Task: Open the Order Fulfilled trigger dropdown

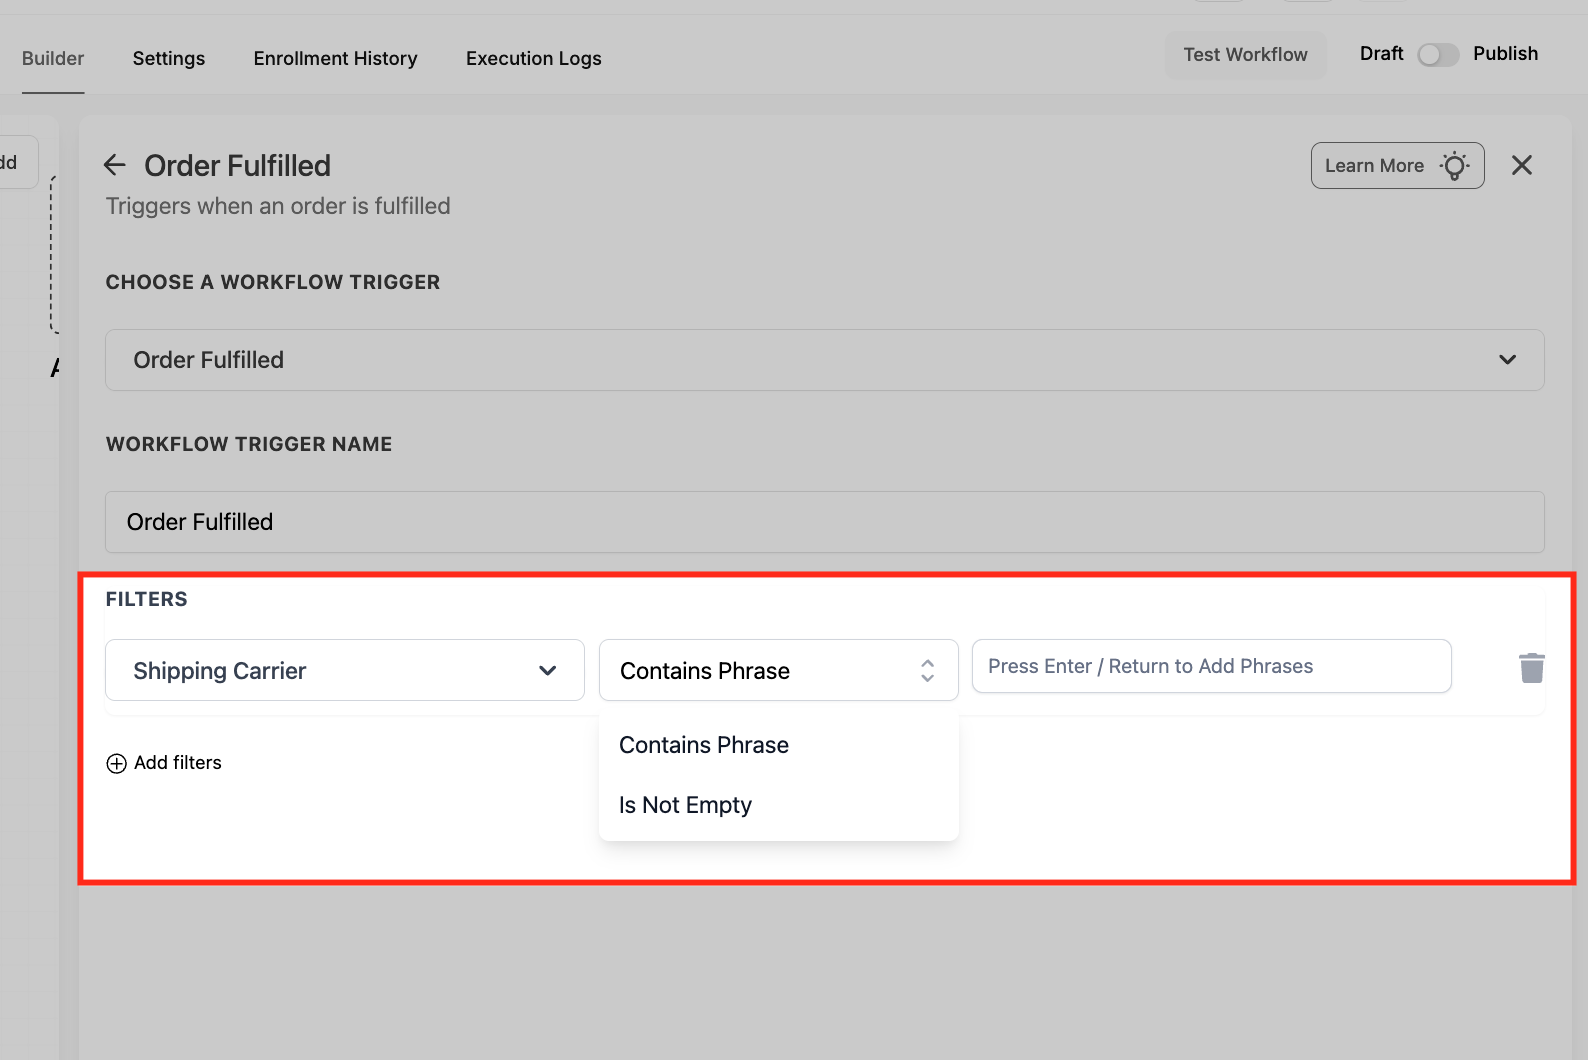Action: click(824, 360)
